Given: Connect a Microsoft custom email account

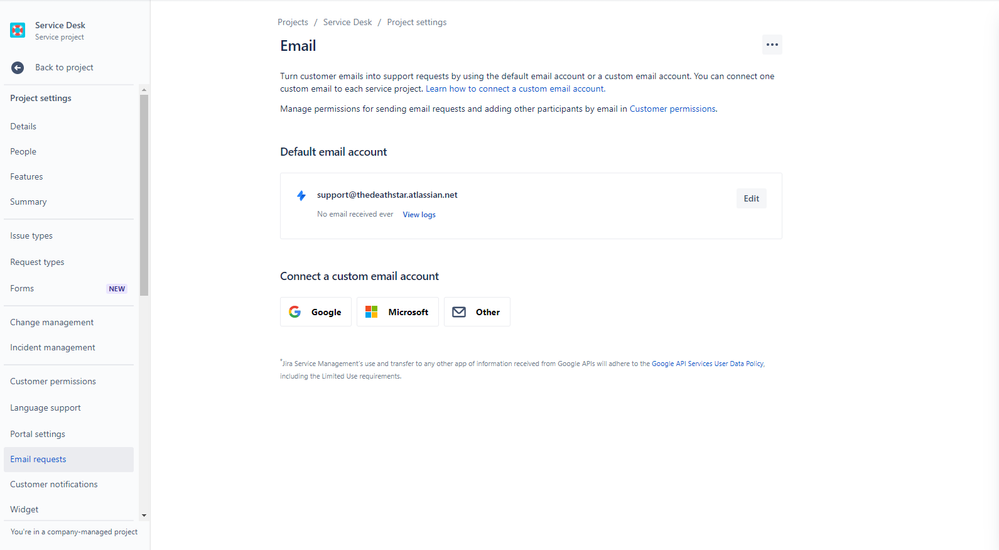Looking at the screenshot, I should (x=398, y=312).
